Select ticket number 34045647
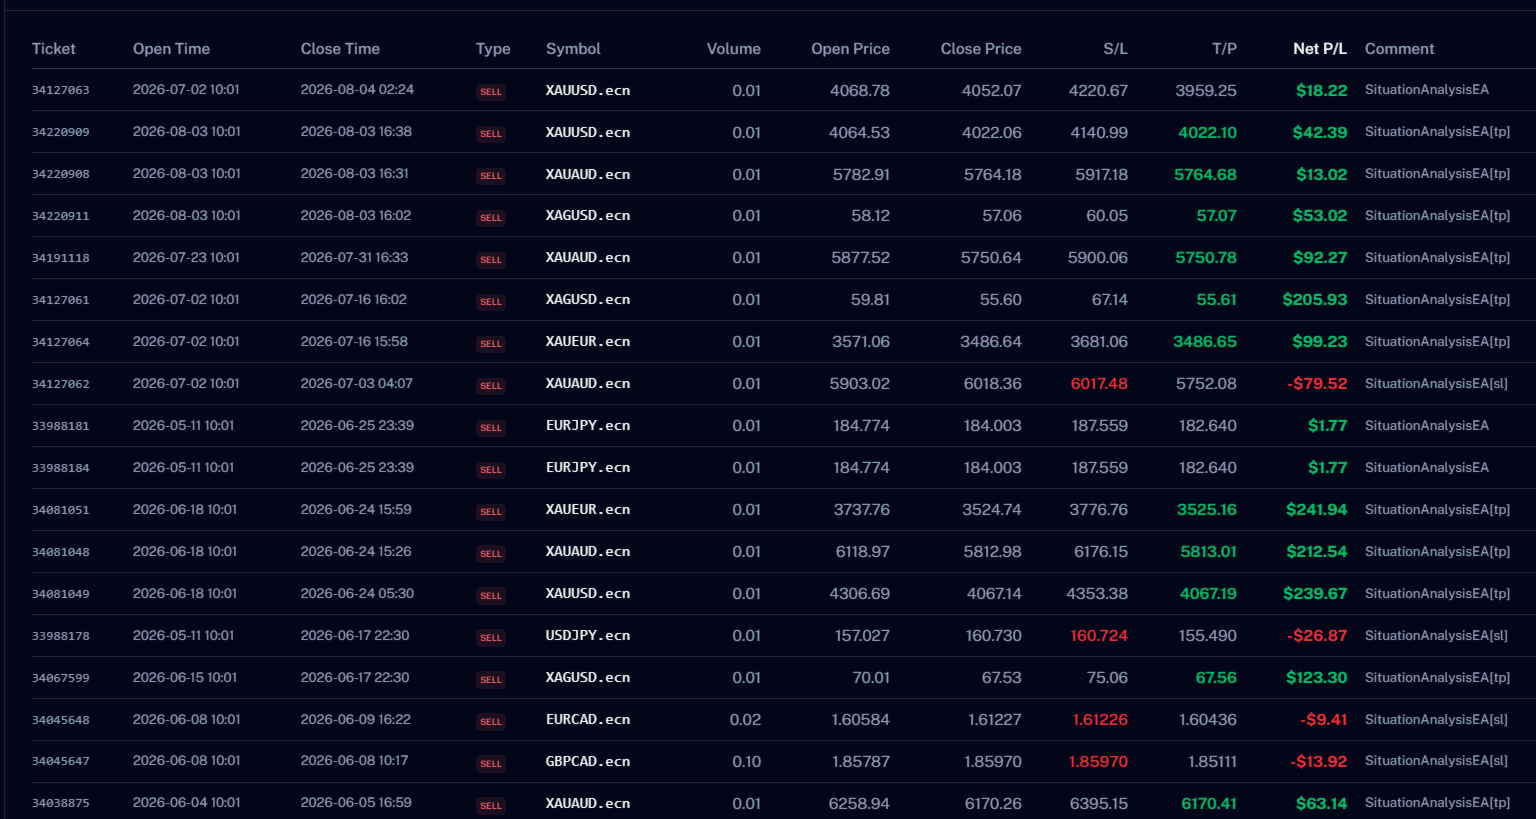1536x819 pixels. (61, 761)
